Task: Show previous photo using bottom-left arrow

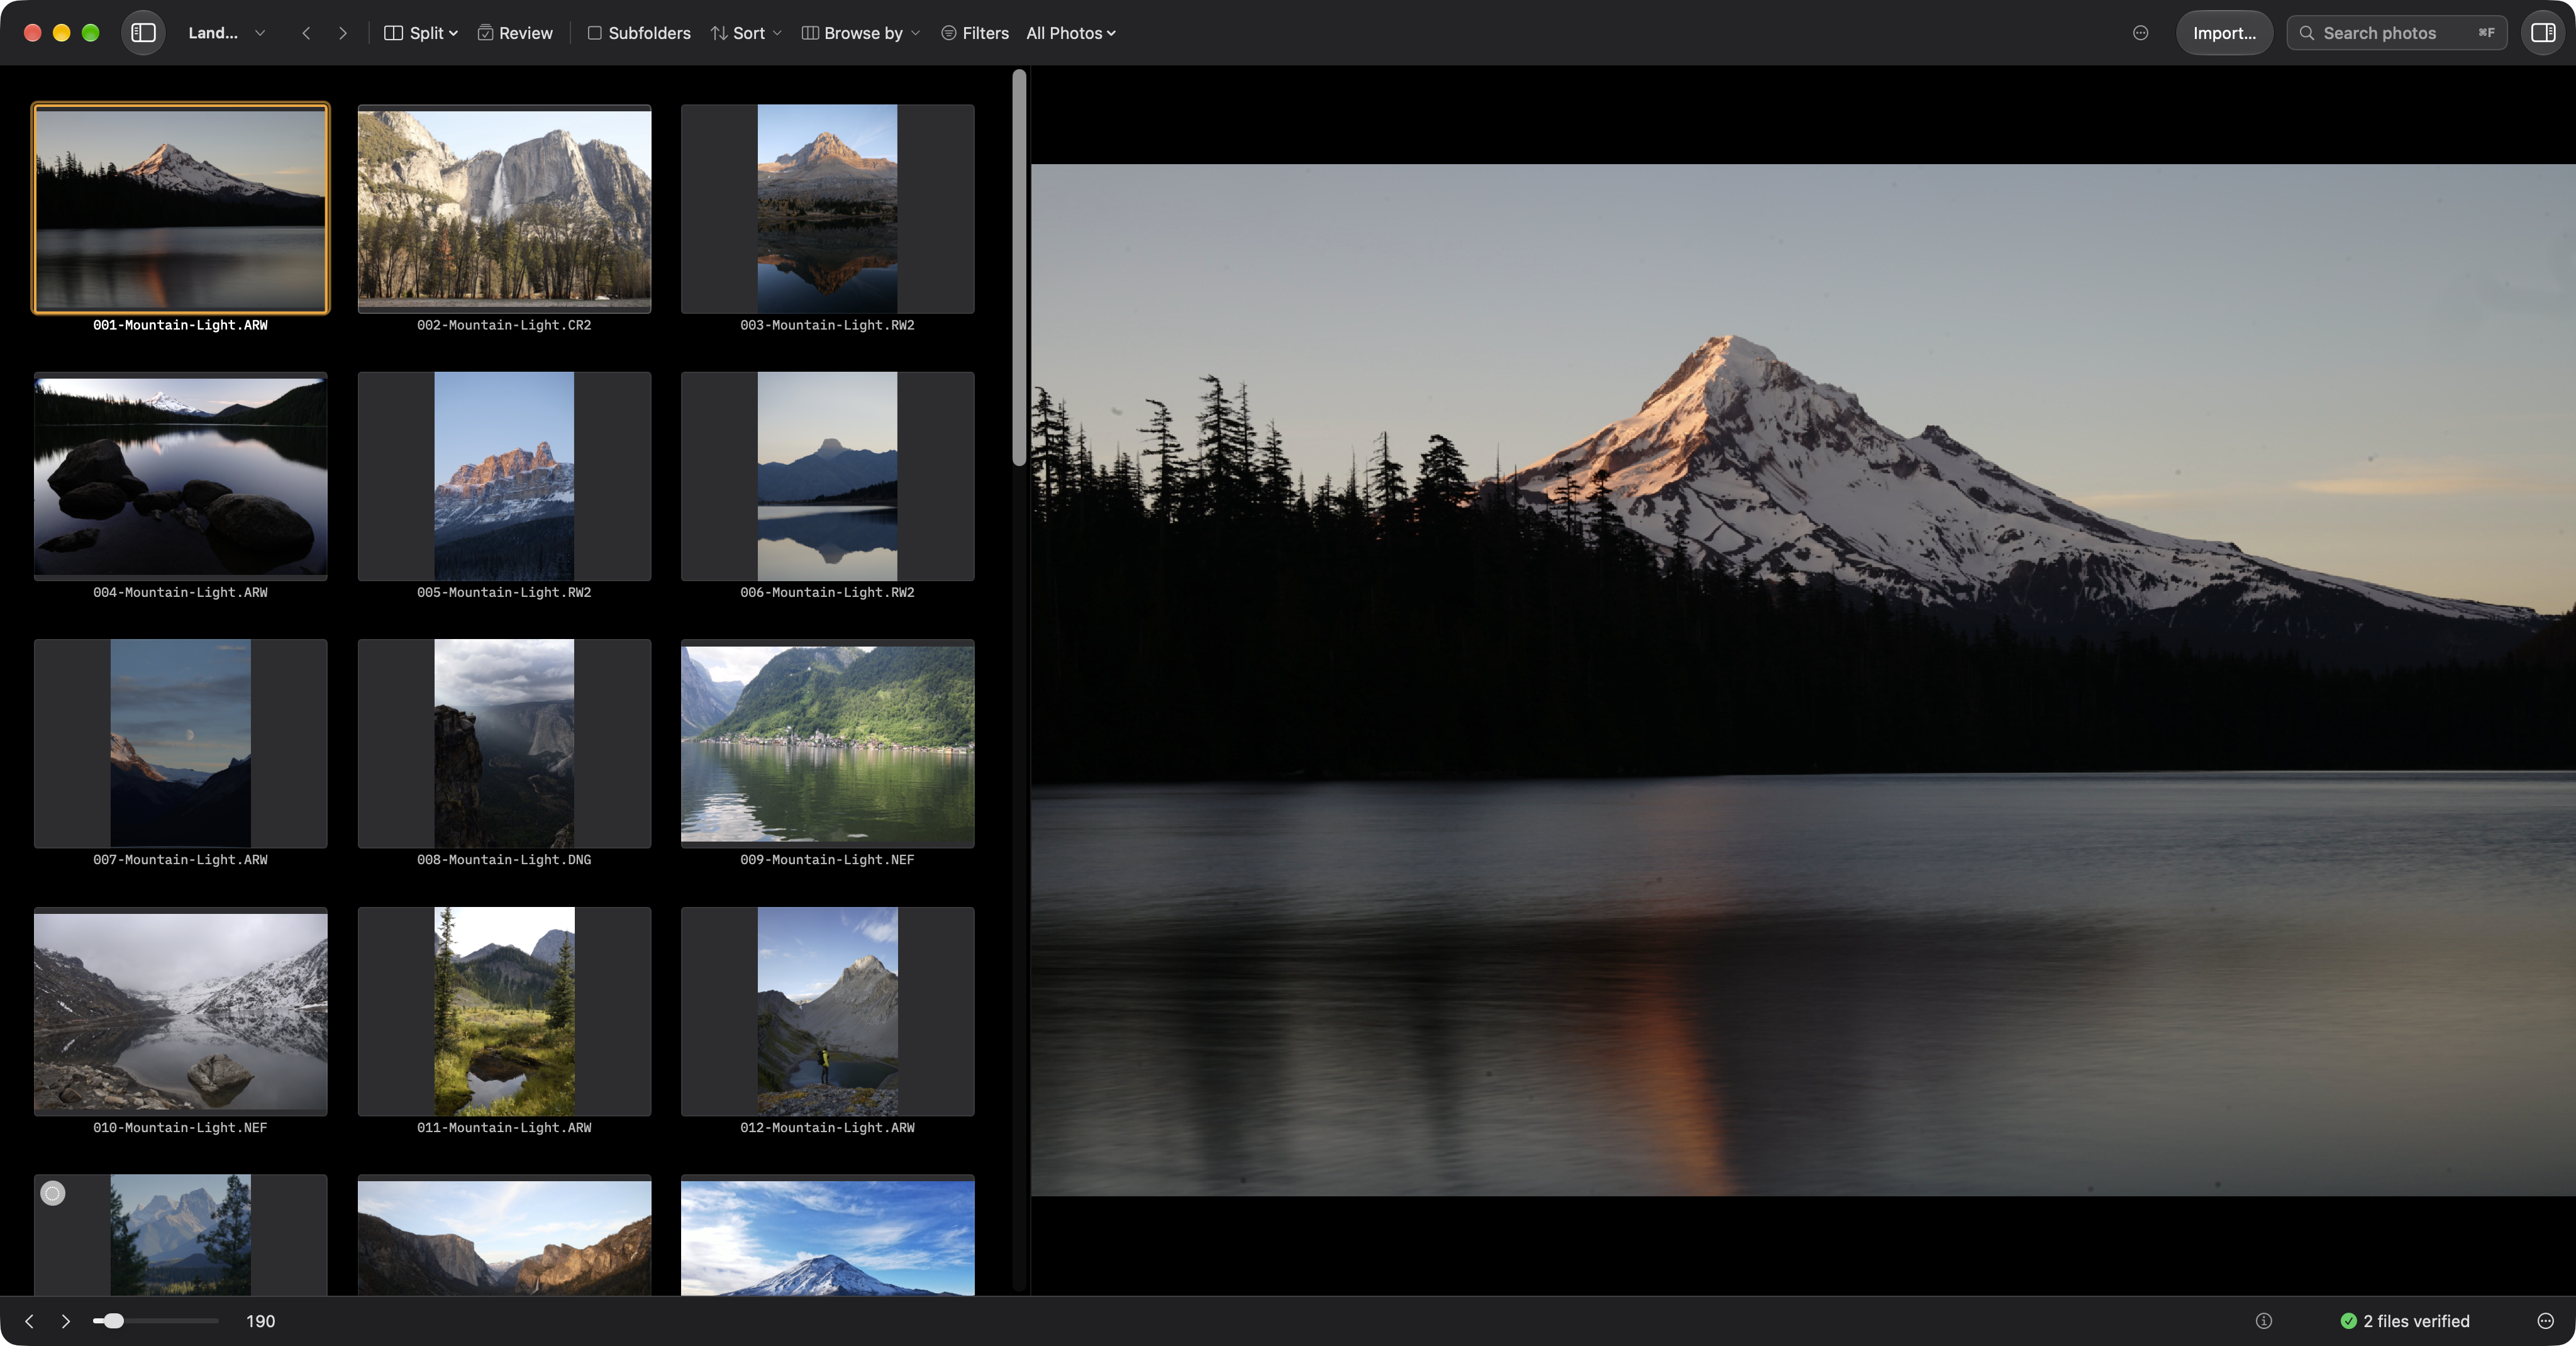Action: [x=29, y=1321]
